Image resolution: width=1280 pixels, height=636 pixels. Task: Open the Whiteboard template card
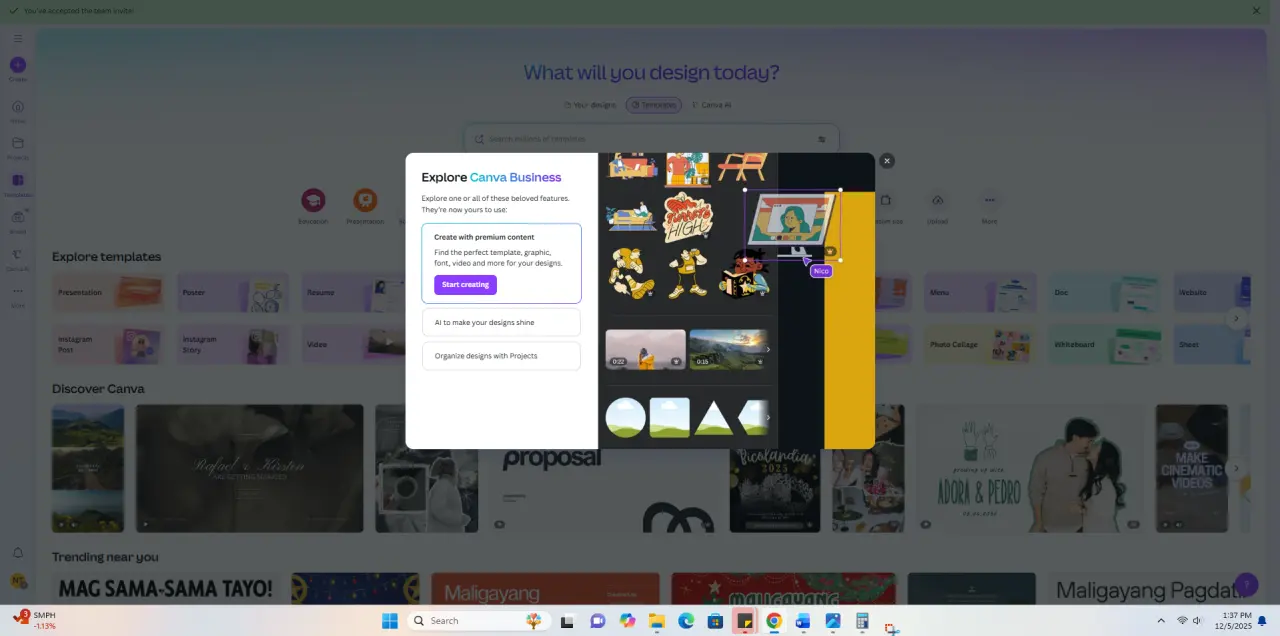pyautogui.click(x=1104, y=344)
